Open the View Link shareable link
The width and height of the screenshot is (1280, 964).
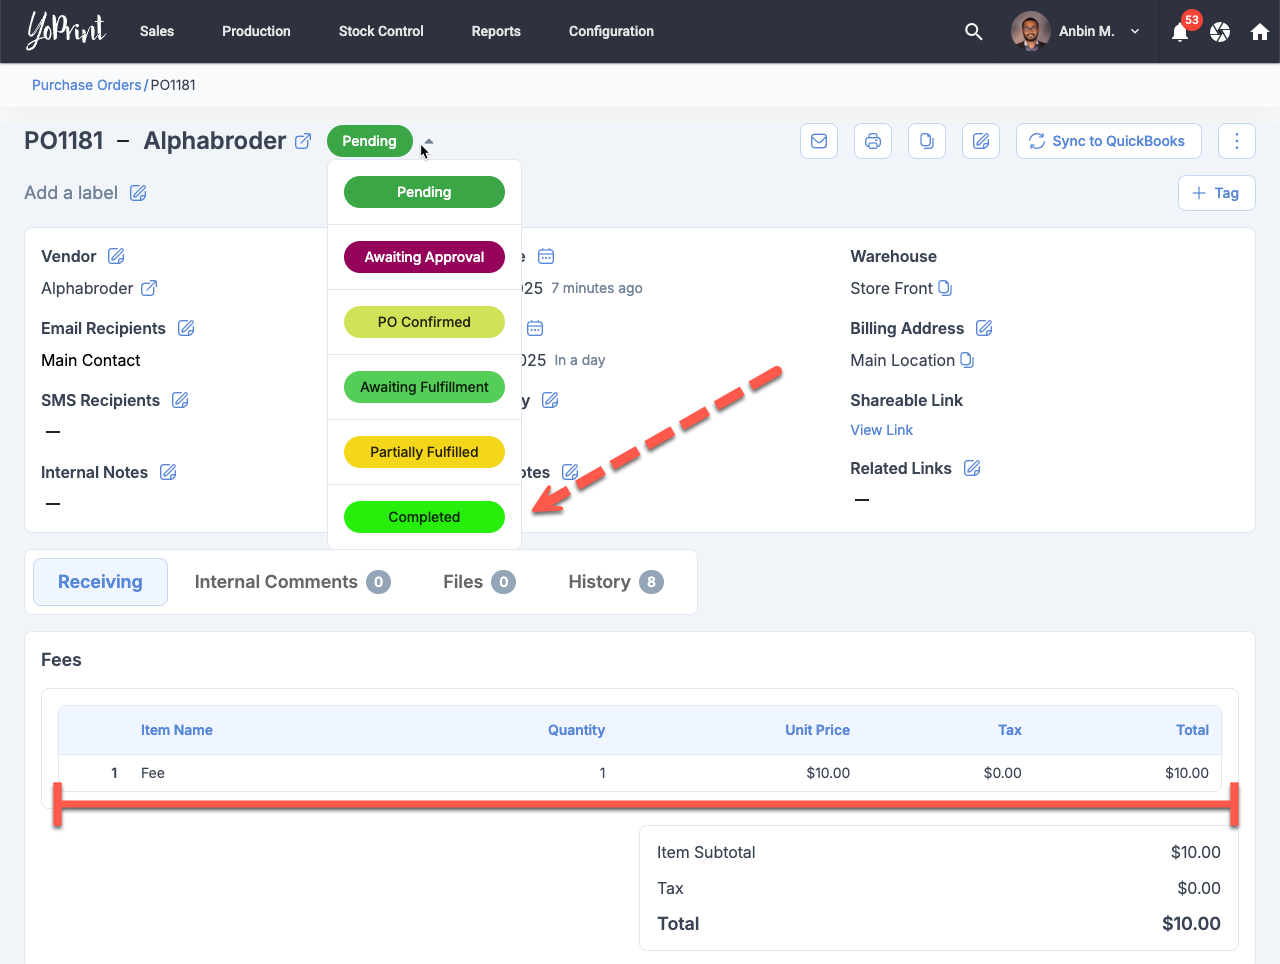point(881,430)
